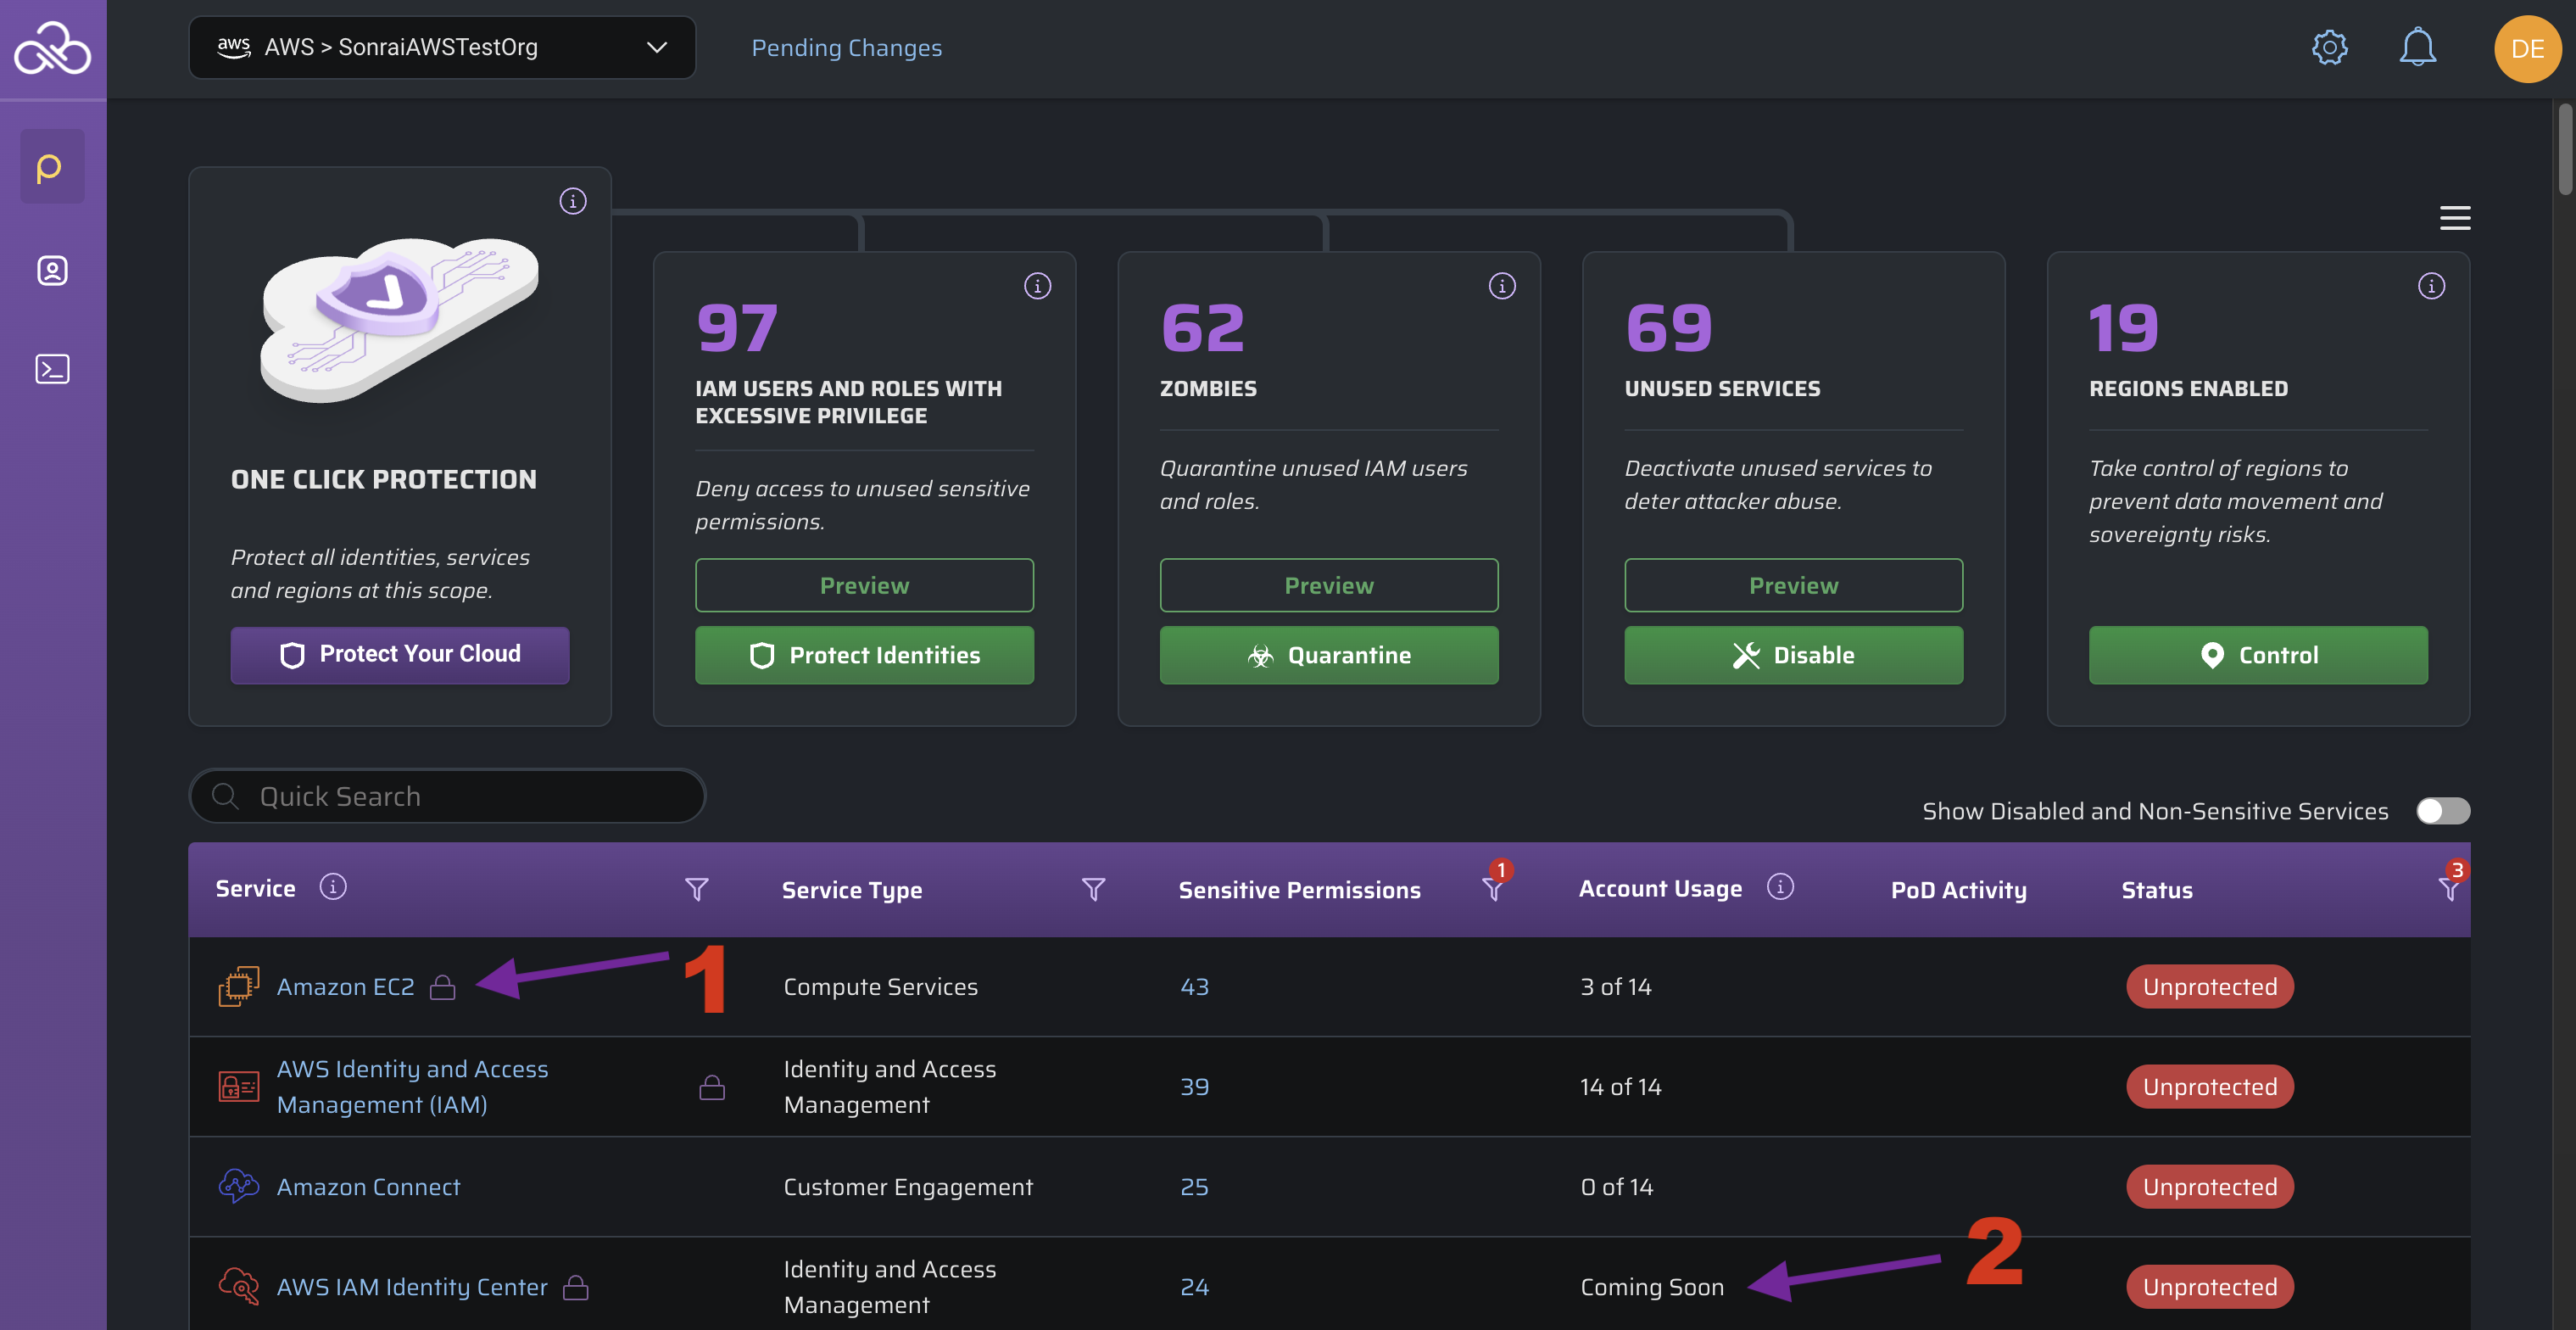
Task: Show info next to Service column header
Action: [x=333, y=887]
